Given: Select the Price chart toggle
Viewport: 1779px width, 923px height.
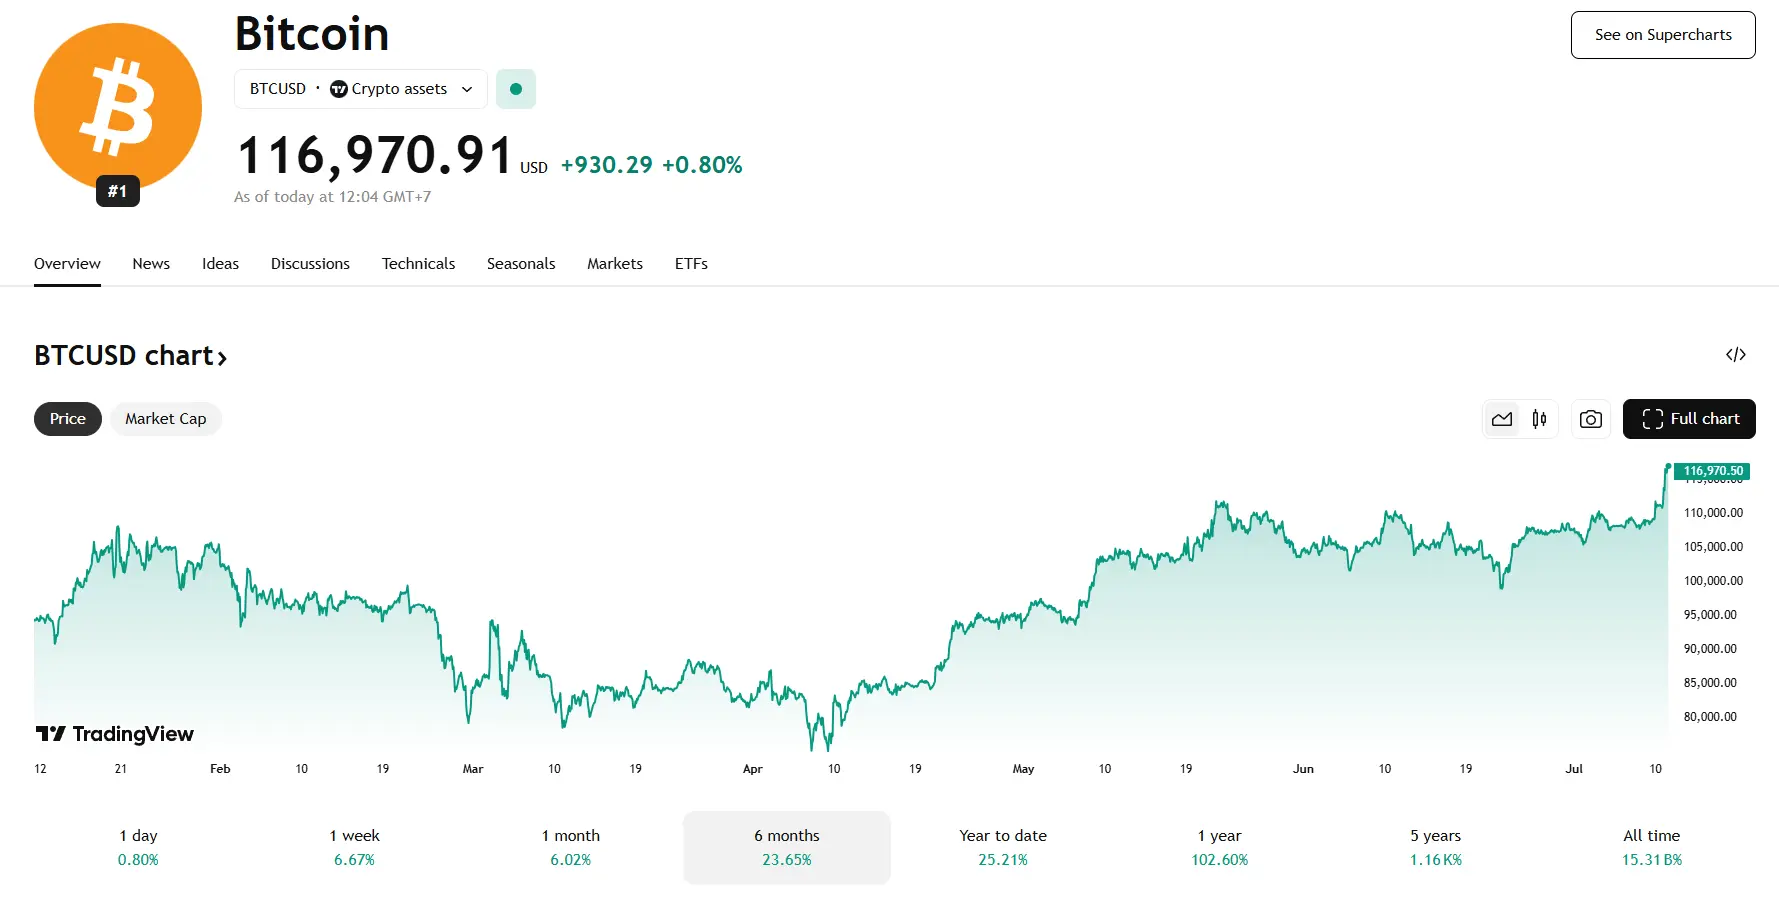Looking at the screenshot, I should point(68,419).
